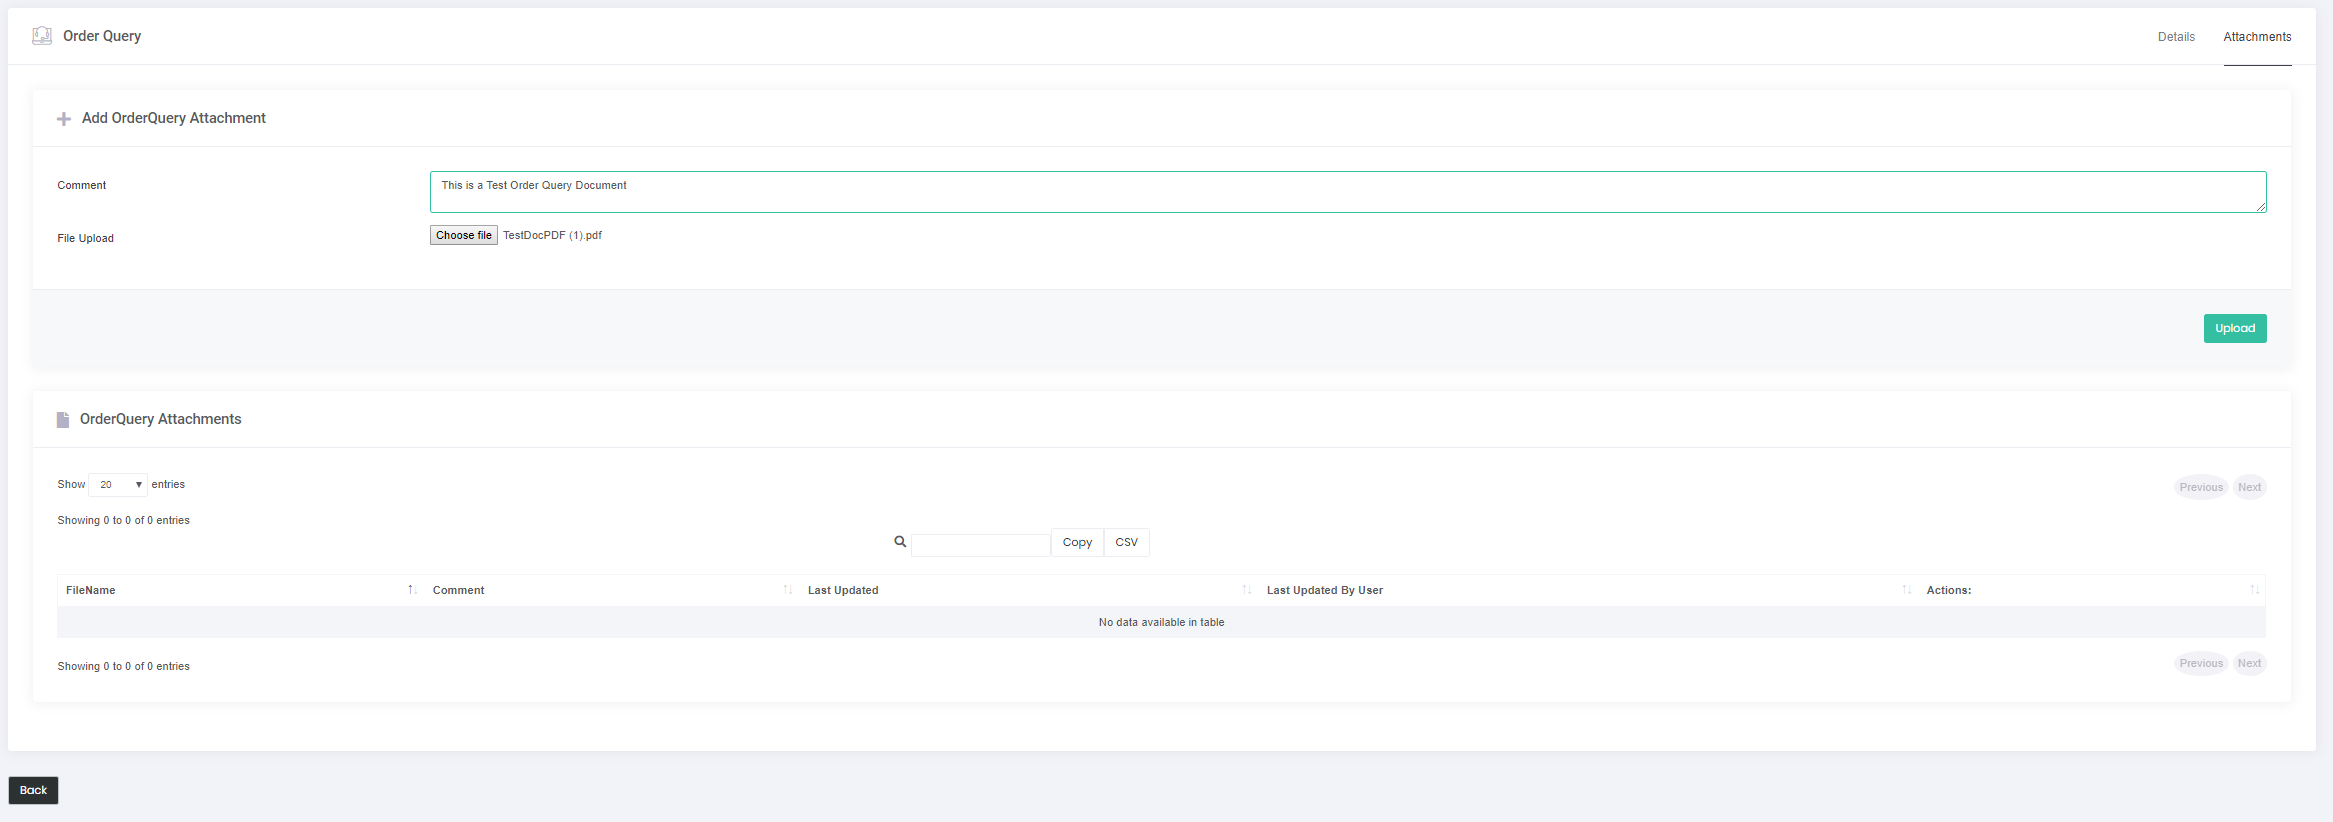Click the bottom 'Showing 0 to 0 of 0 entries' text

click(x=124, y=667)
